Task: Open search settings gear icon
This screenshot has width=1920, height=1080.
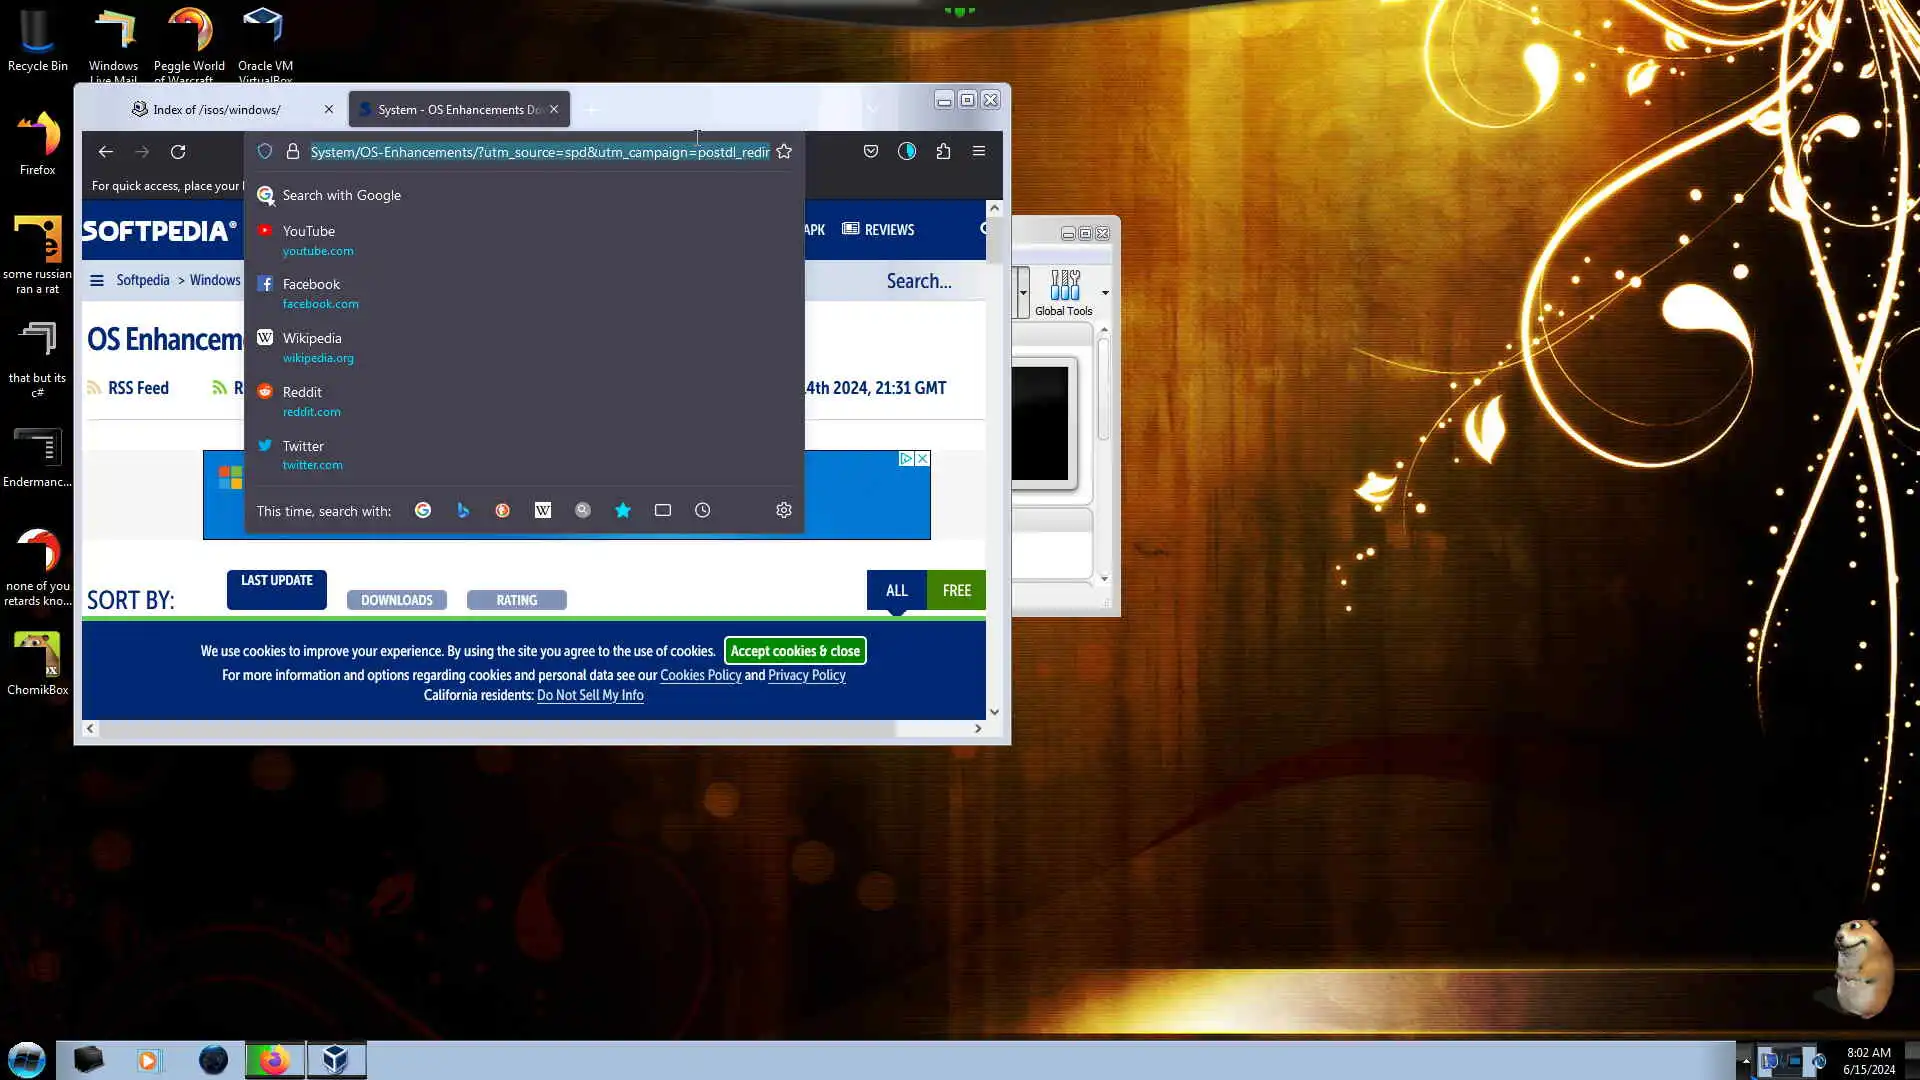Action: (784, 511)
